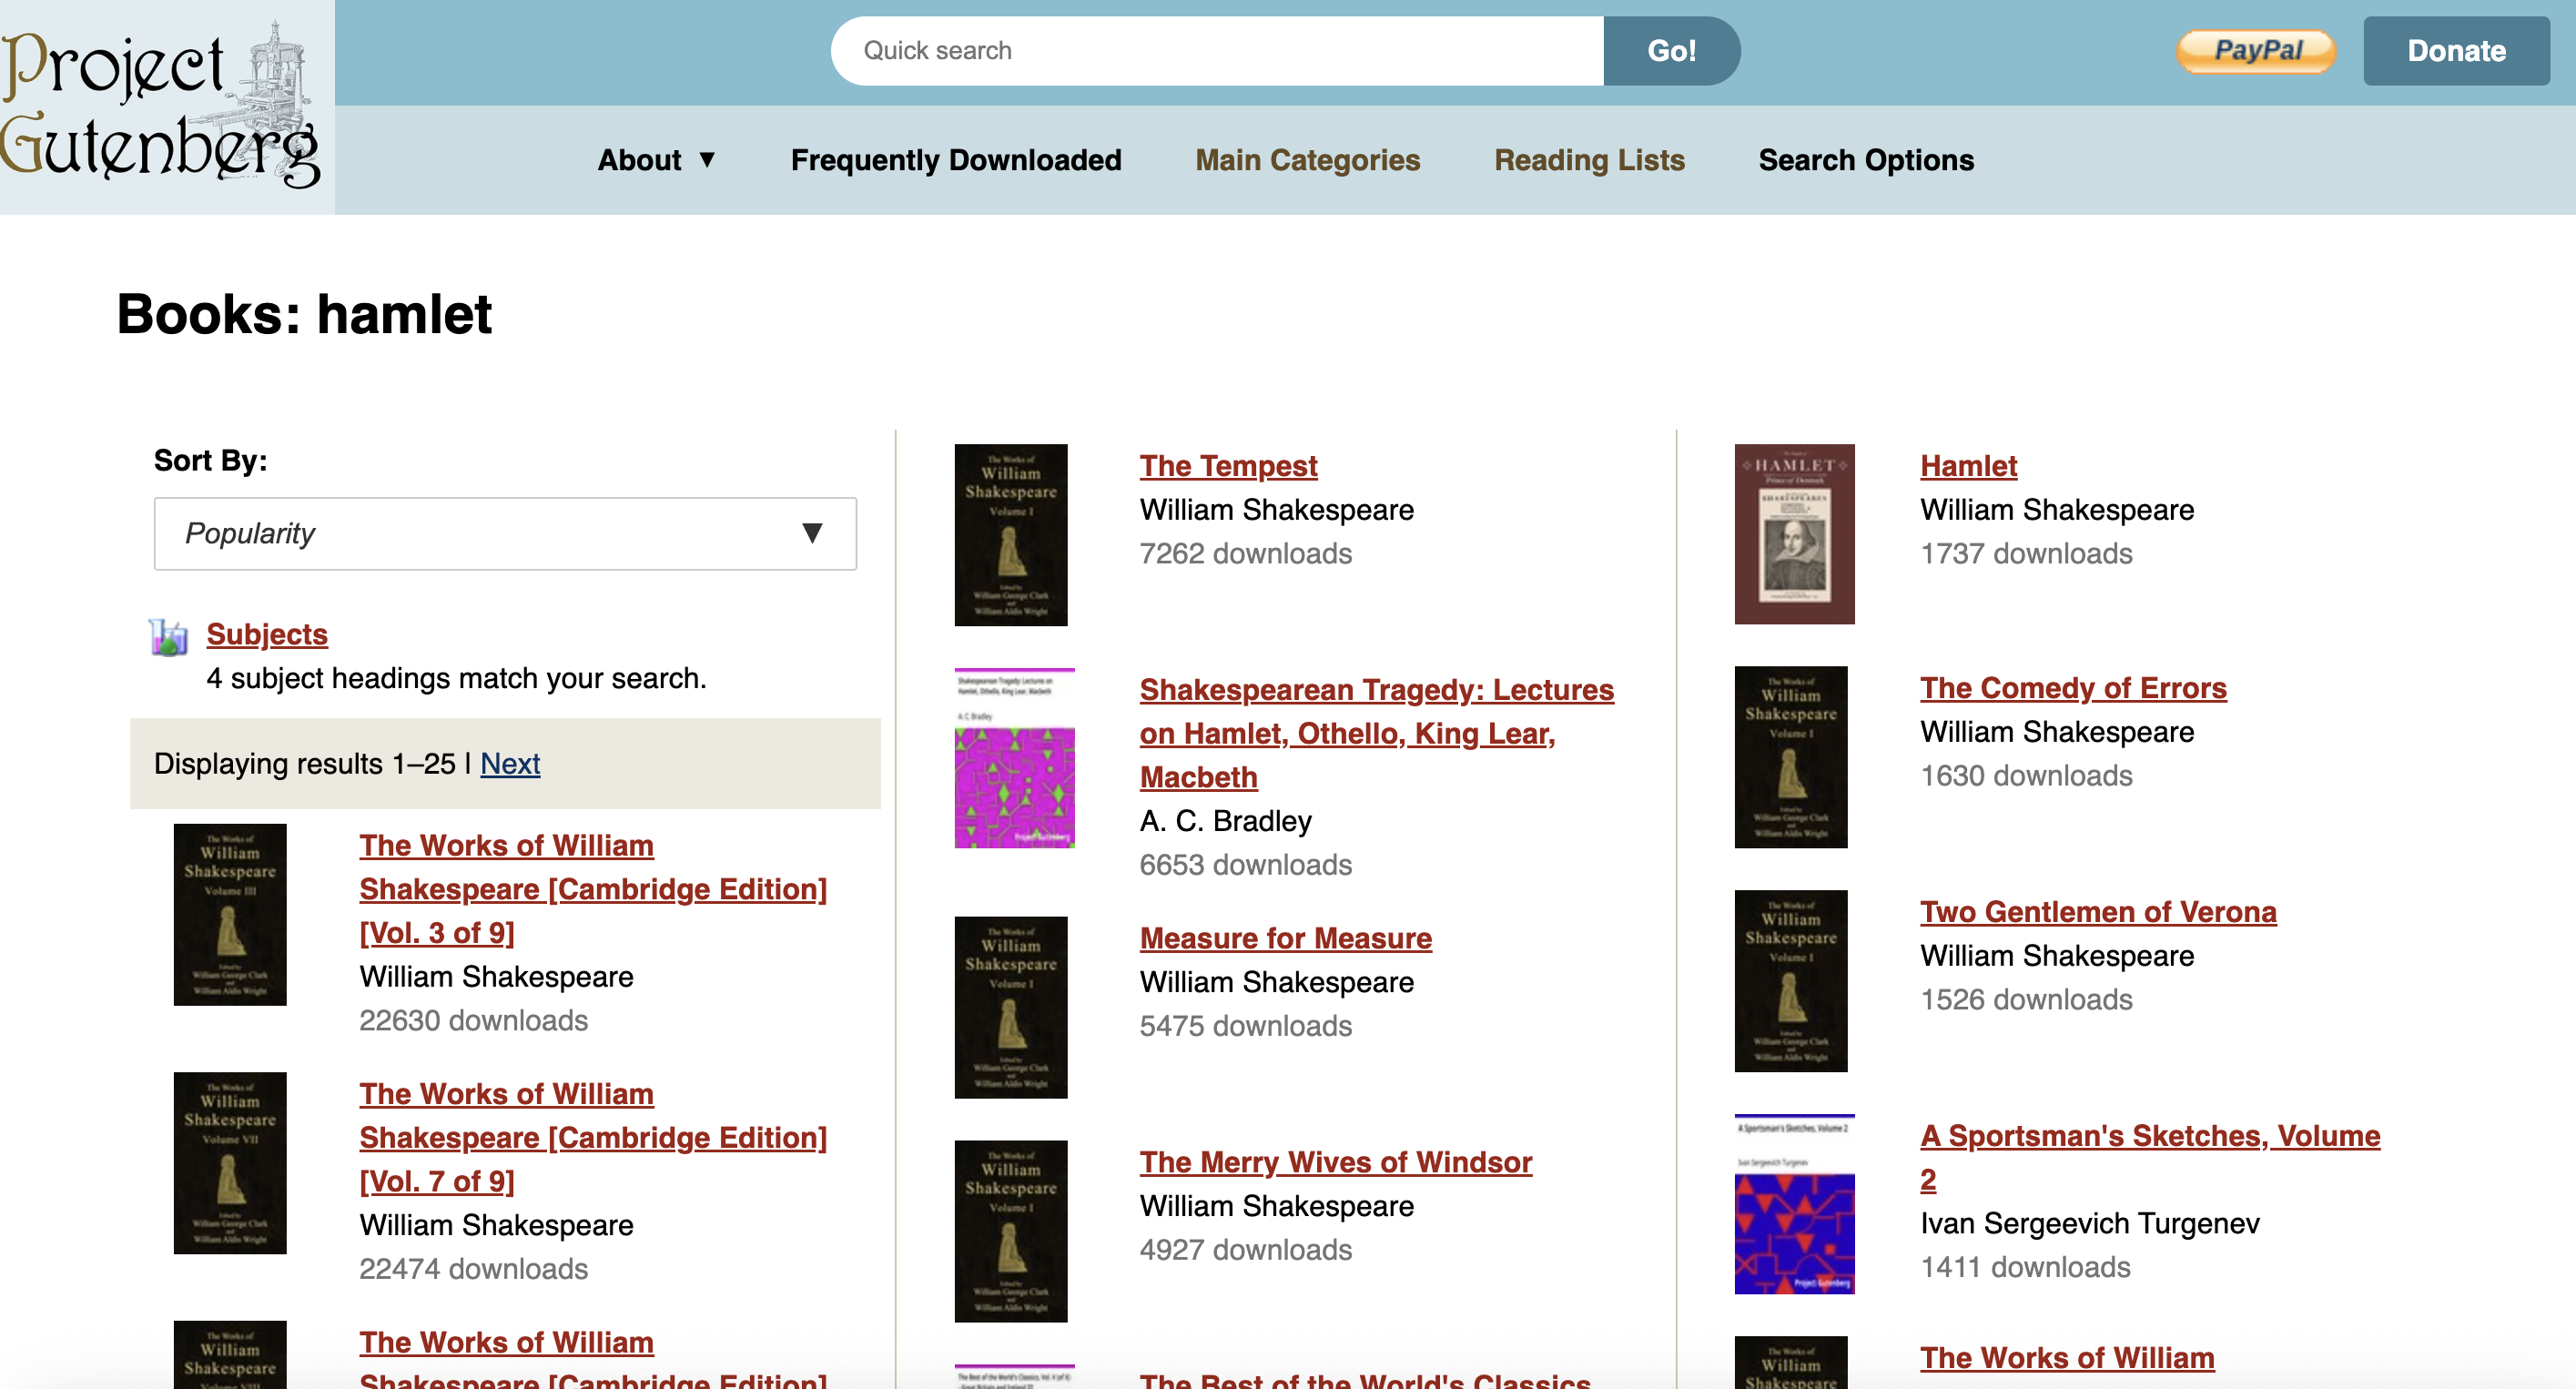Expand the Sort By Popularity dropdown

(505, 534)
